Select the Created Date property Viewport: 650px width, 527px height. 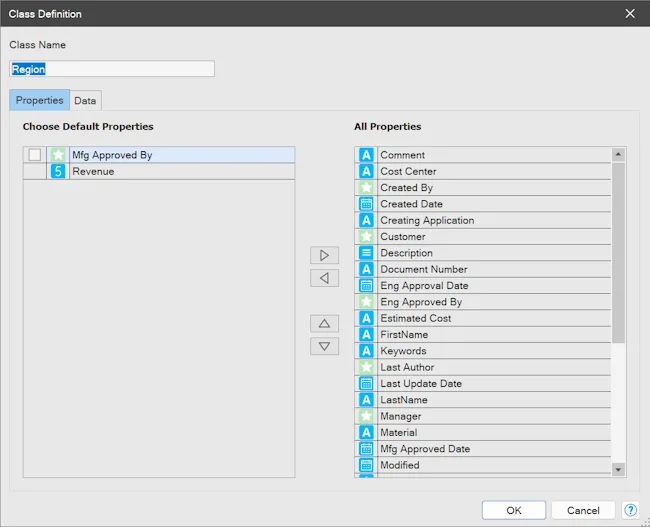483,204
